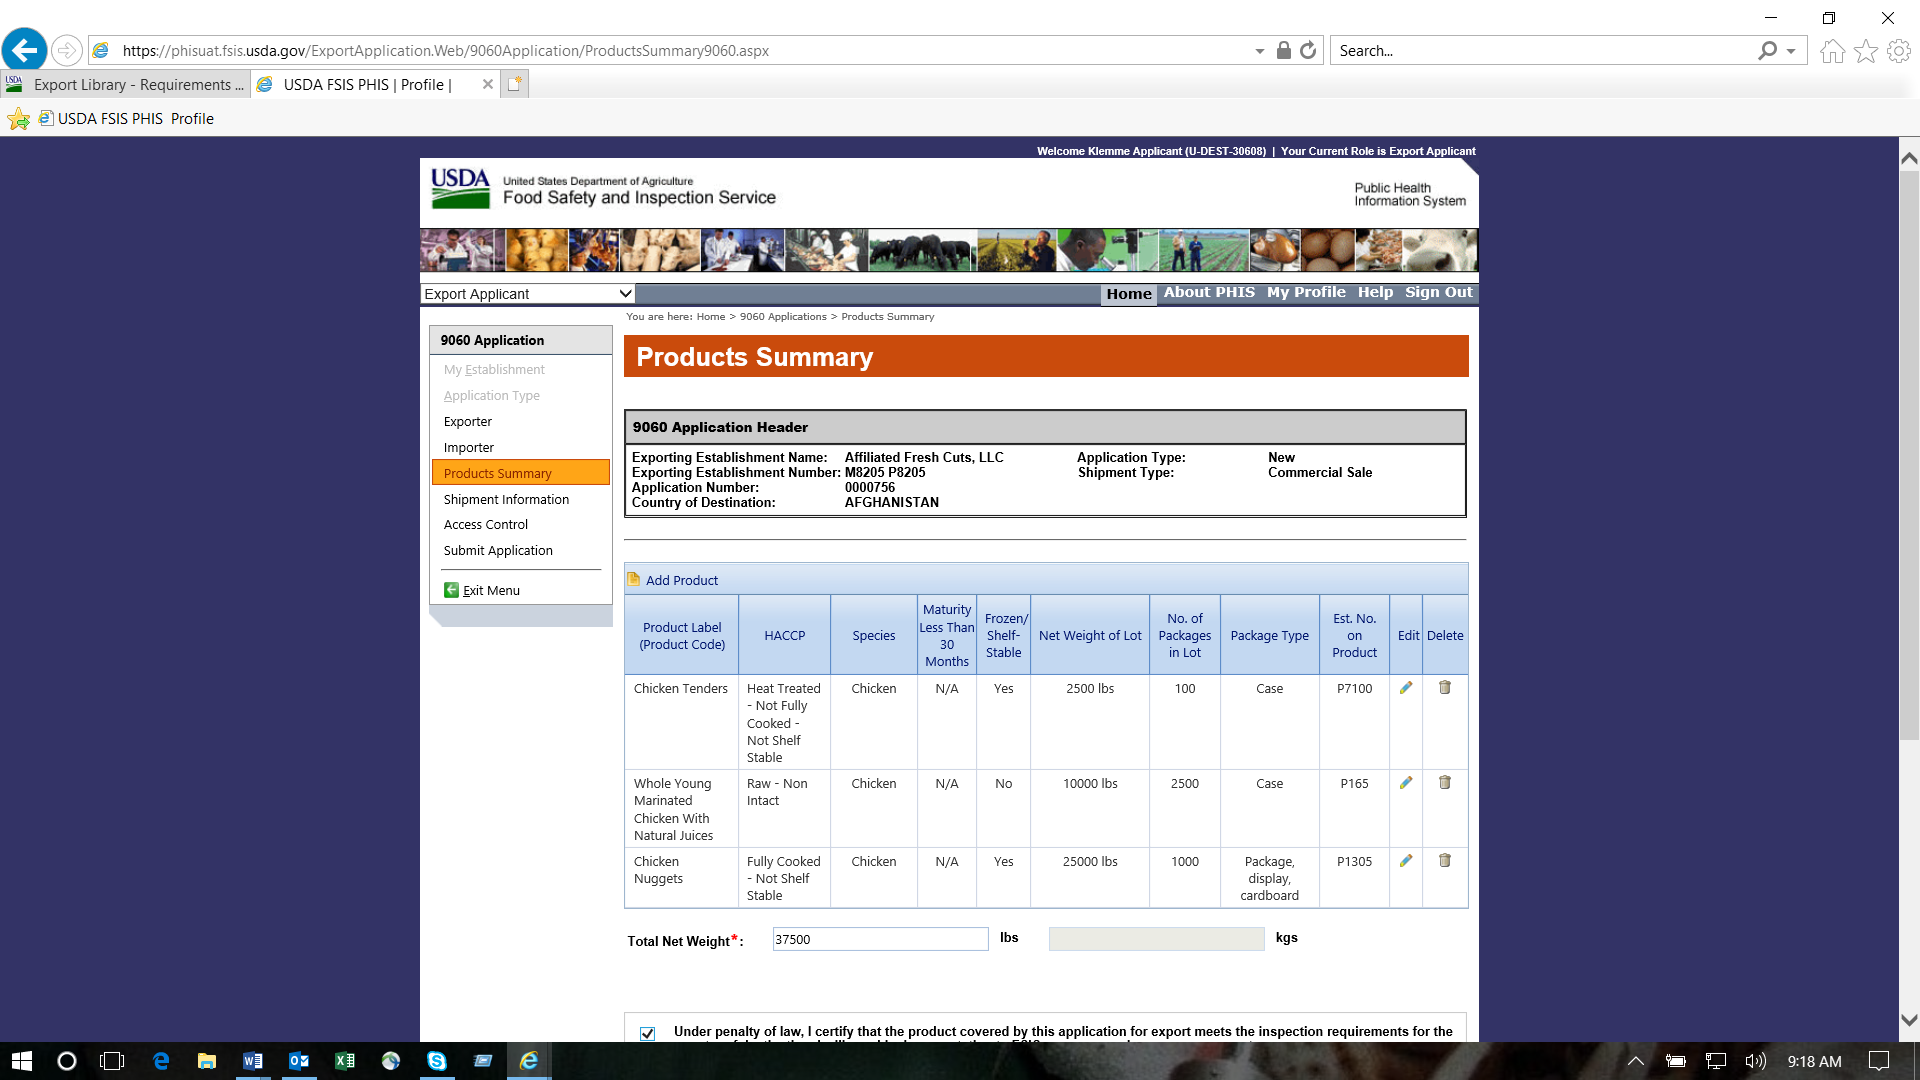
Task: Click the Total Net Weight lbs field
Action: (880, 939)
